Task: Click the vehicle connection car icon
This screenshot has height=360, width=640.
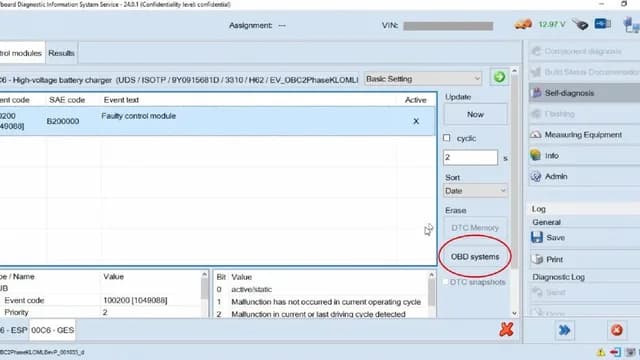Action: coord(523,24)
